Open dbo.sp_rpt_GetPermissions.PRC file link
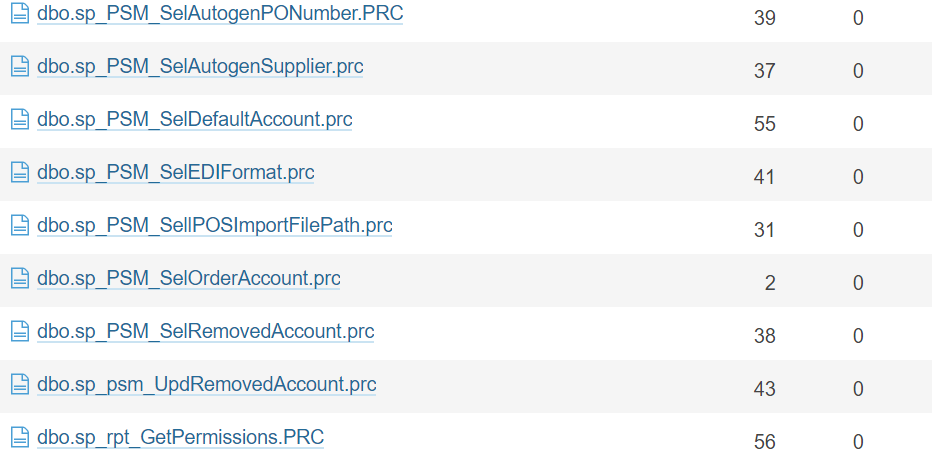The image size is (932, 462). [180, 438]
